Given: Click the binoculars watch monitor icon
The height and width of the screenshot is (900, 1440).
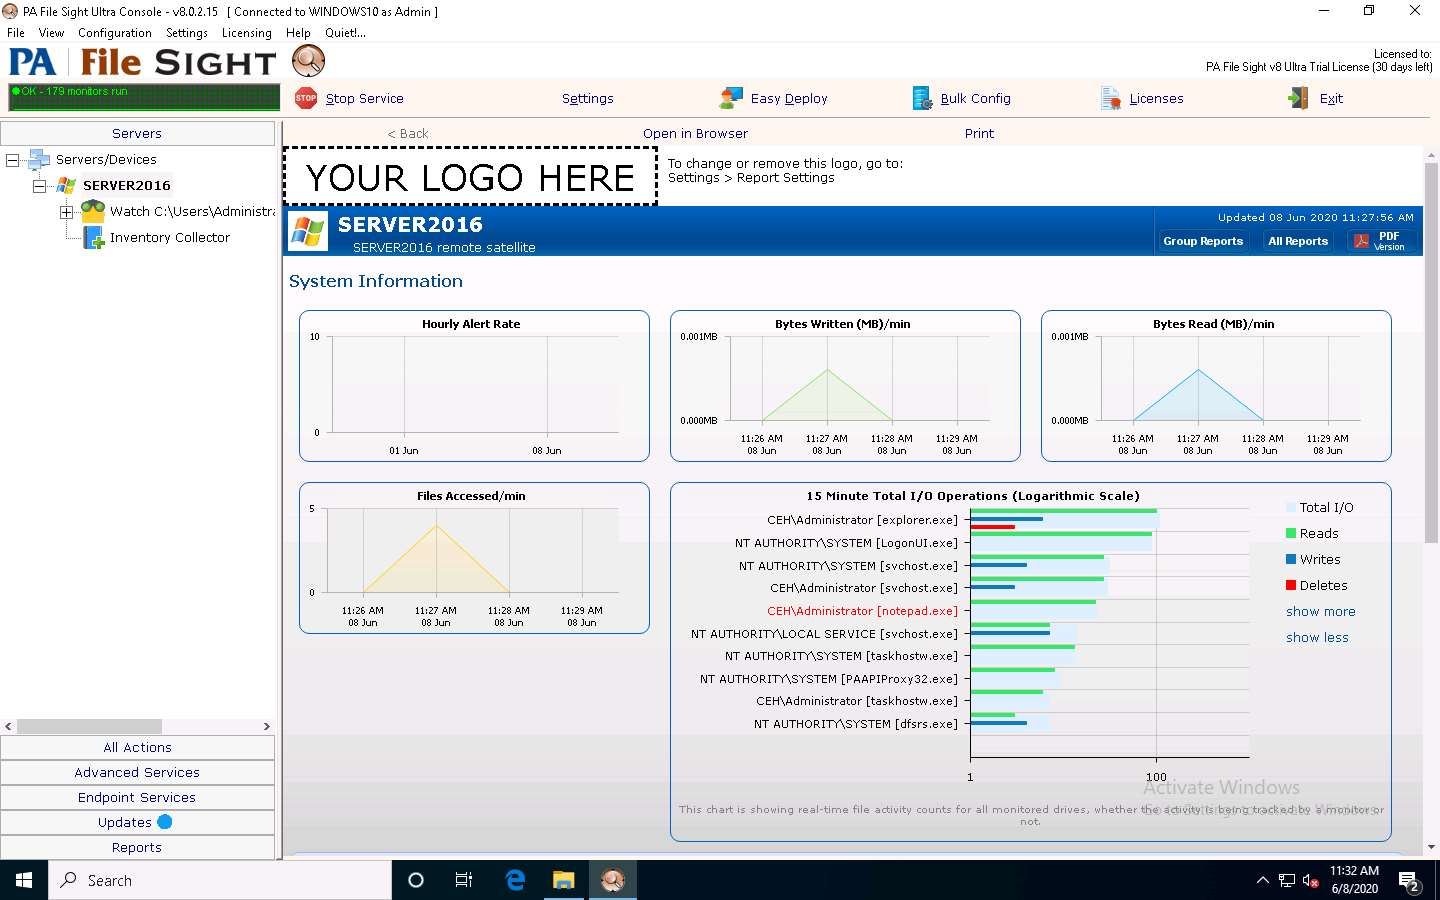Looking at the screenshot, I should click(93, 211).
